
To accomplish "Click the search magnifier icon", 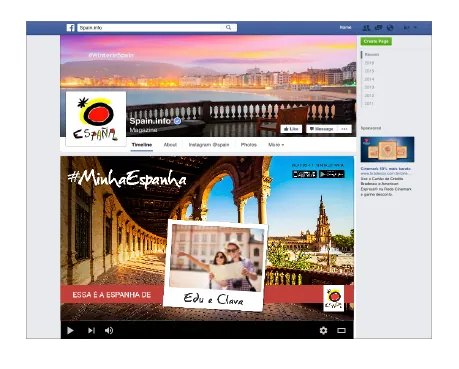I will point(228,28).
